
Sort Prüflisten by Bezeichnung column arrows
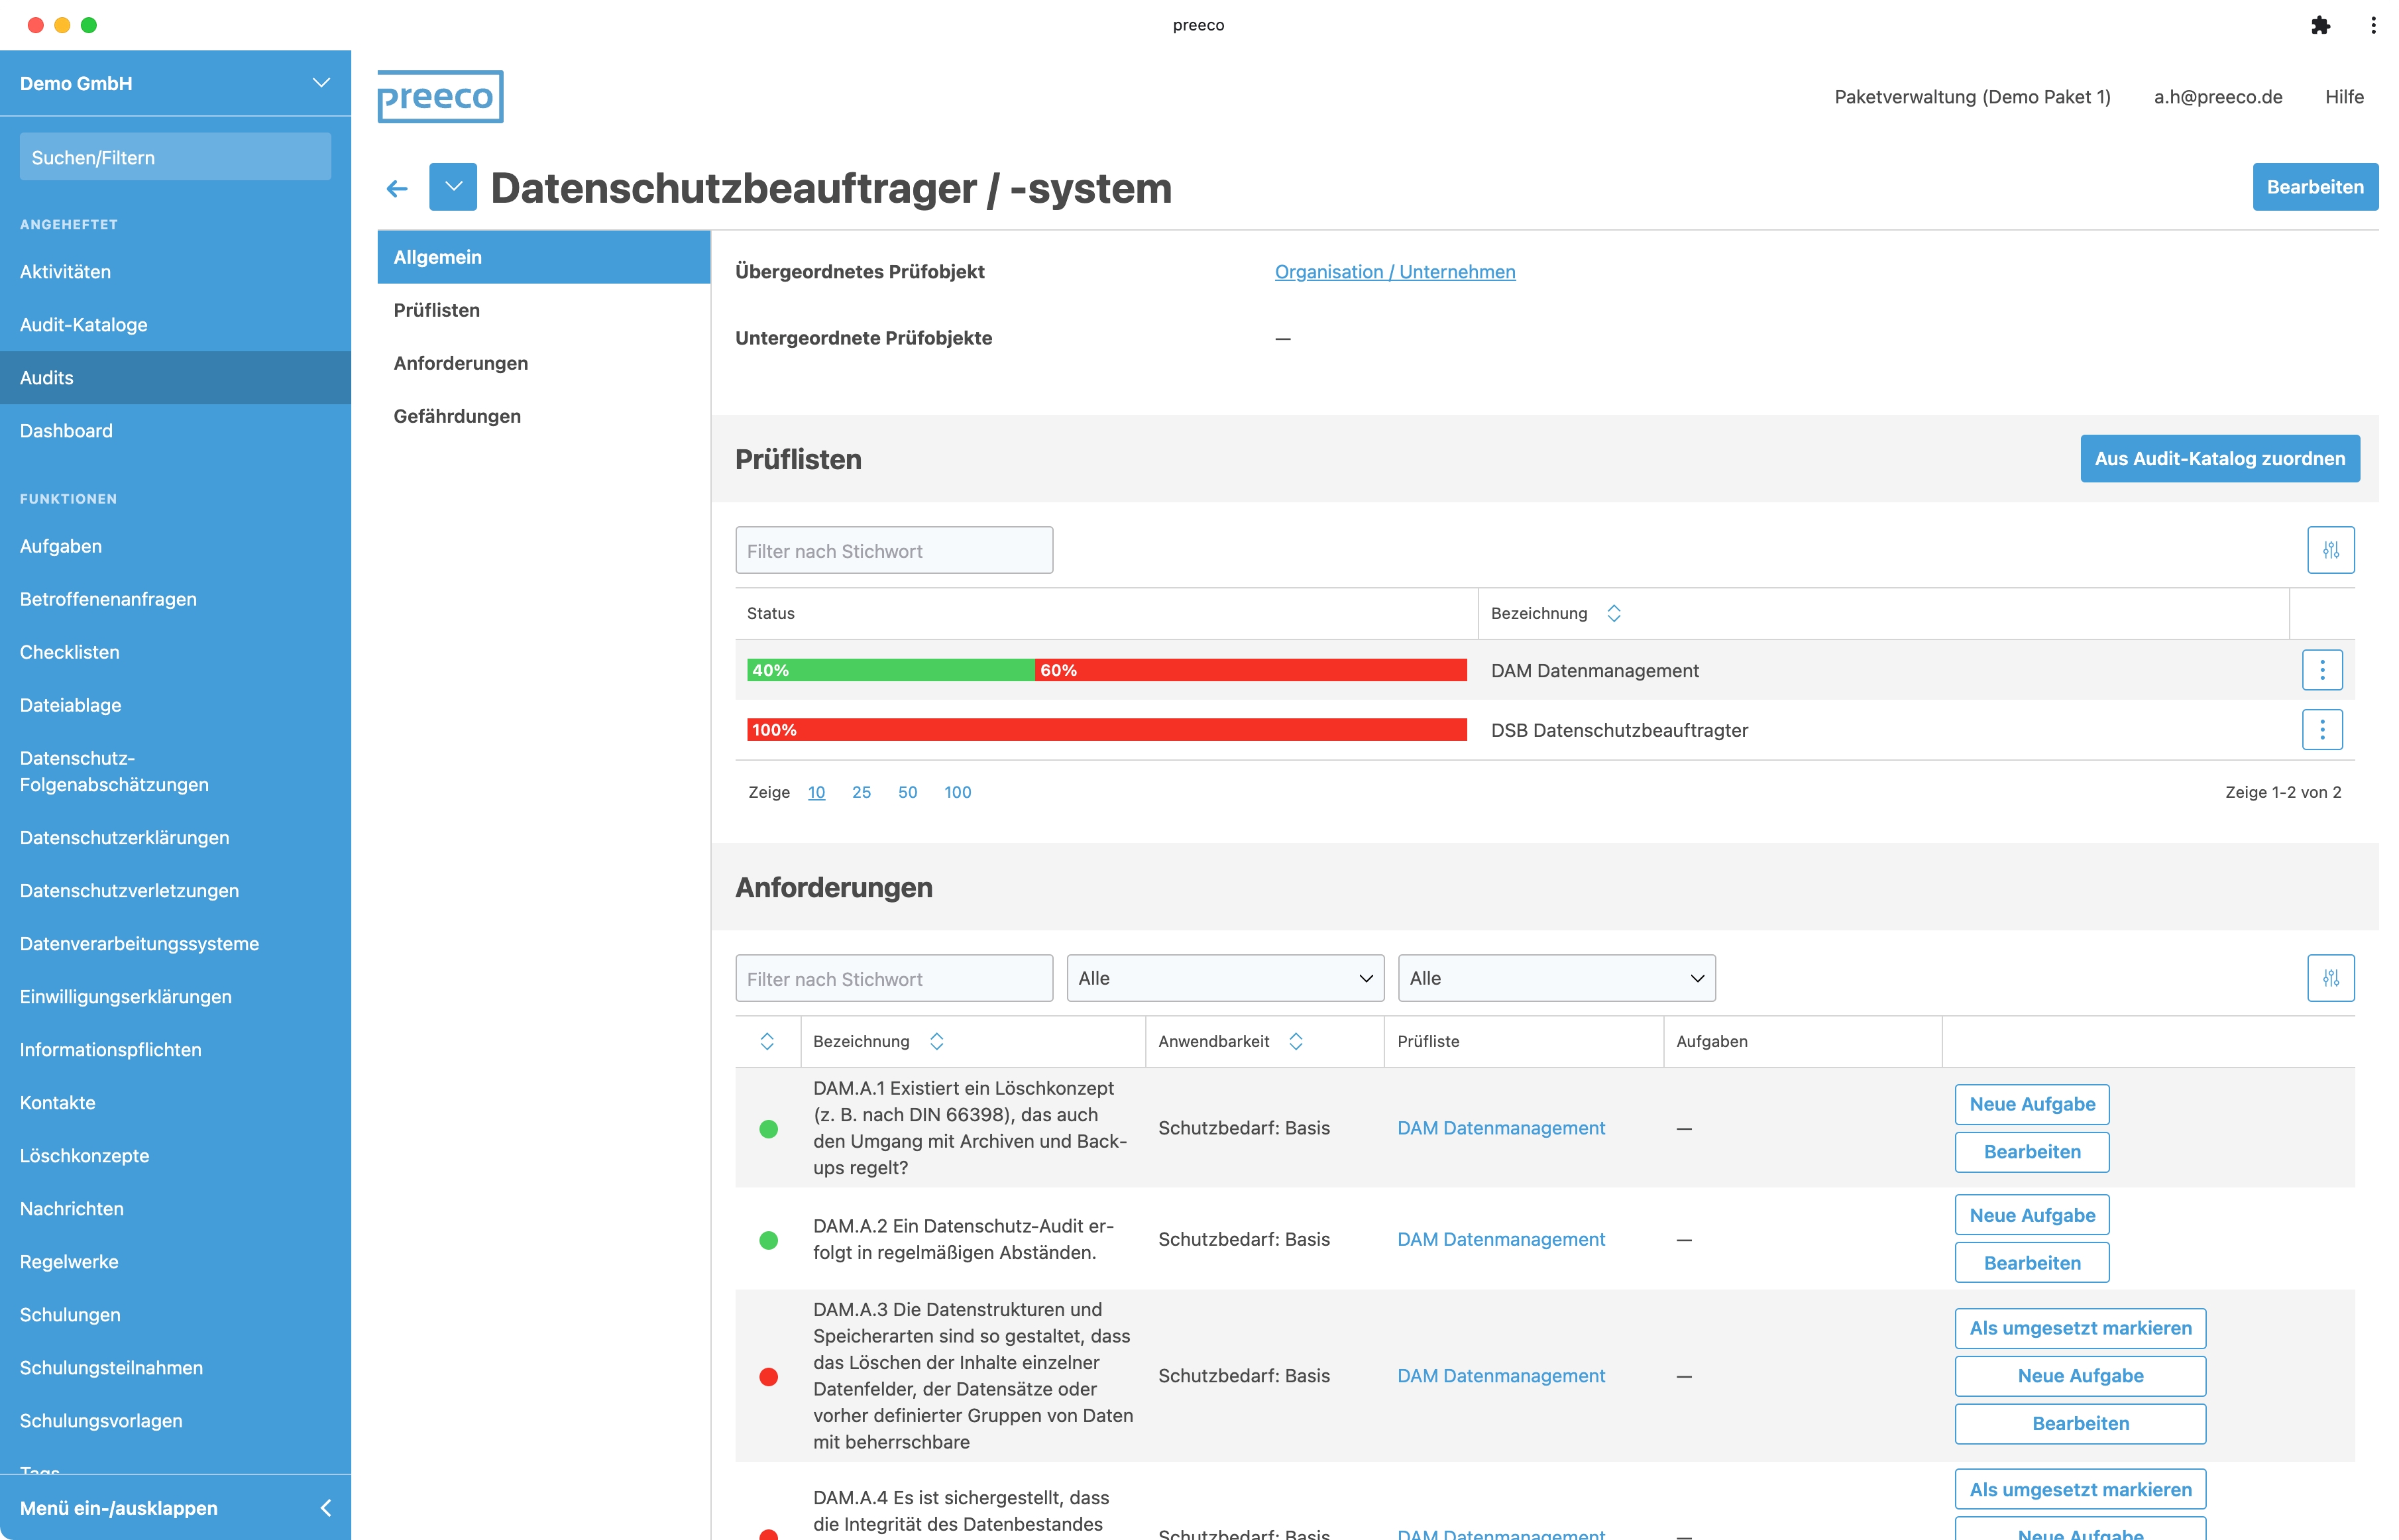[x=1613, y=613]
